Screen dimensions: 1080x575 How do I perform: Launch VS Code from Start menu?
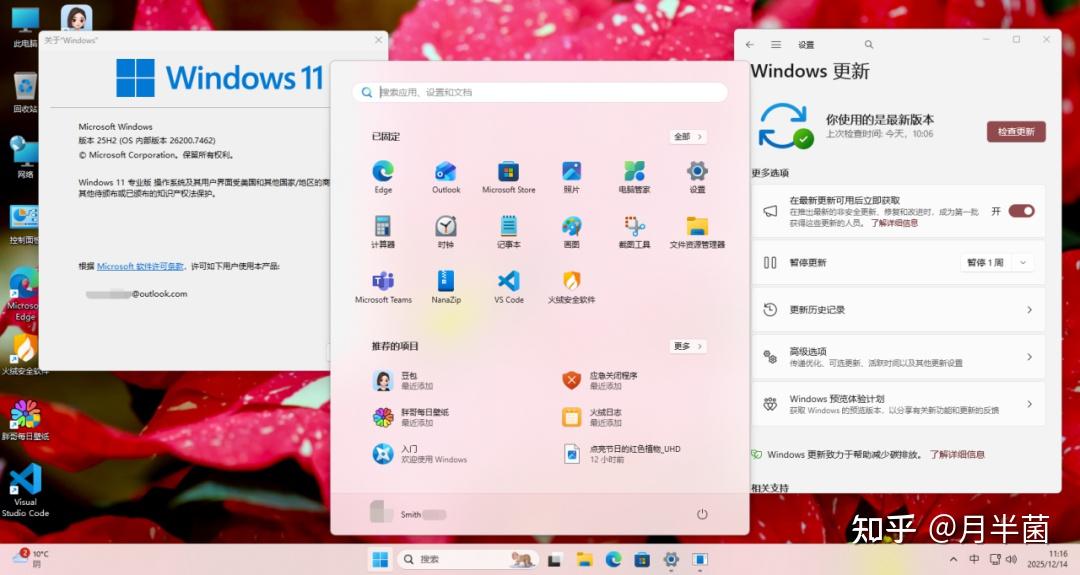pos(508,286)
